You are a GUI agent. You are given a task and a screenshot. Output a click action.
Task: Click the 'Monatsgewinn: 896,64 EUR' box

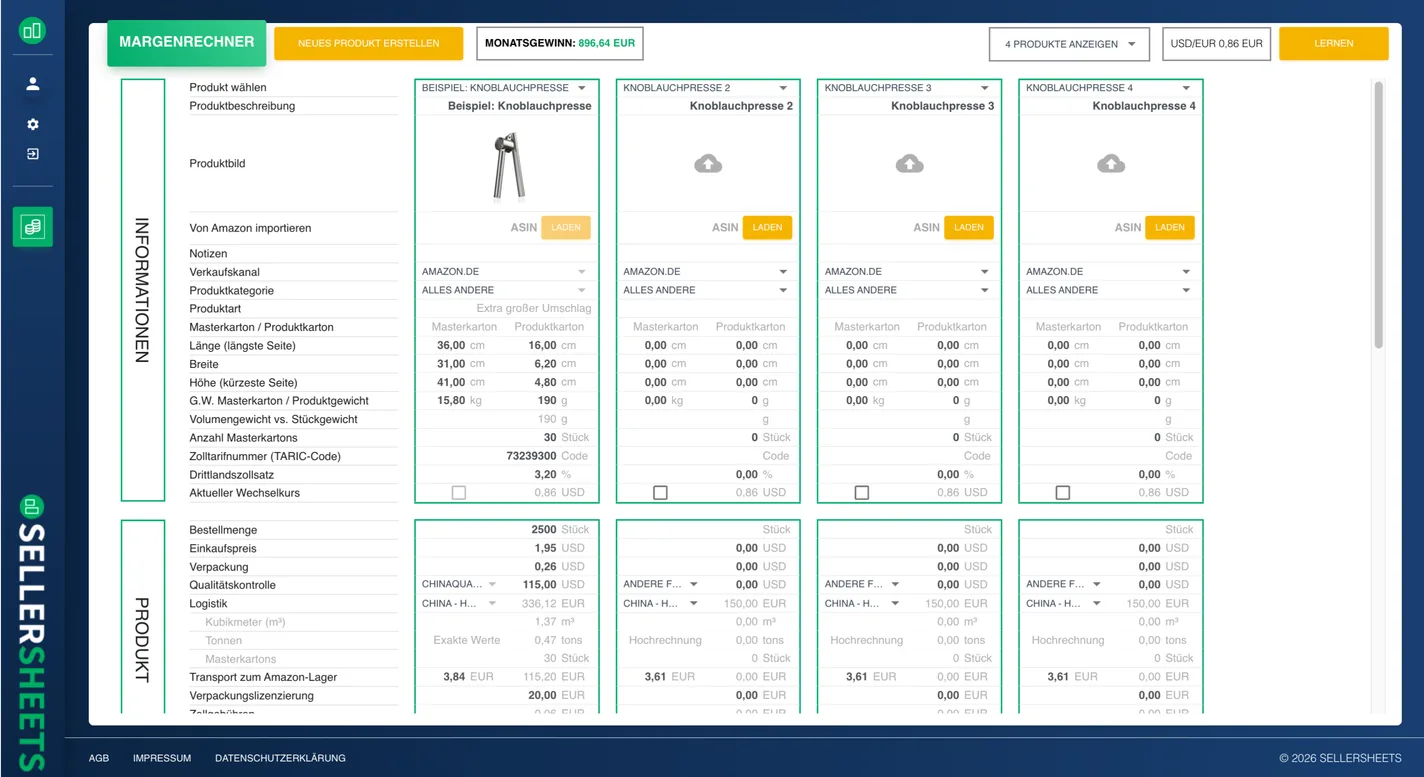560,44
